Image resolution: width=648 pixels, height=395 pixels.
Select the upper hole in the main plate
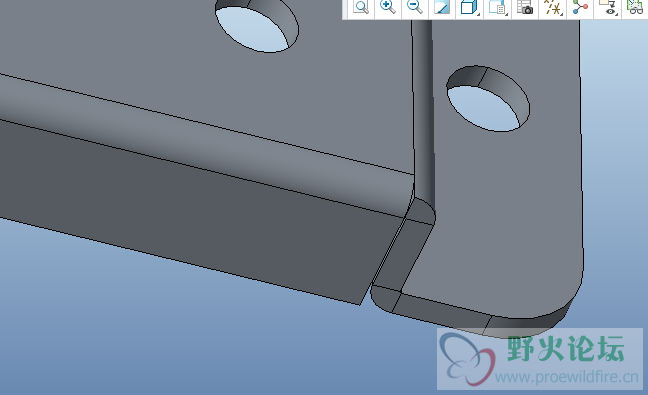pyautogui.click(x=257, y=26)
